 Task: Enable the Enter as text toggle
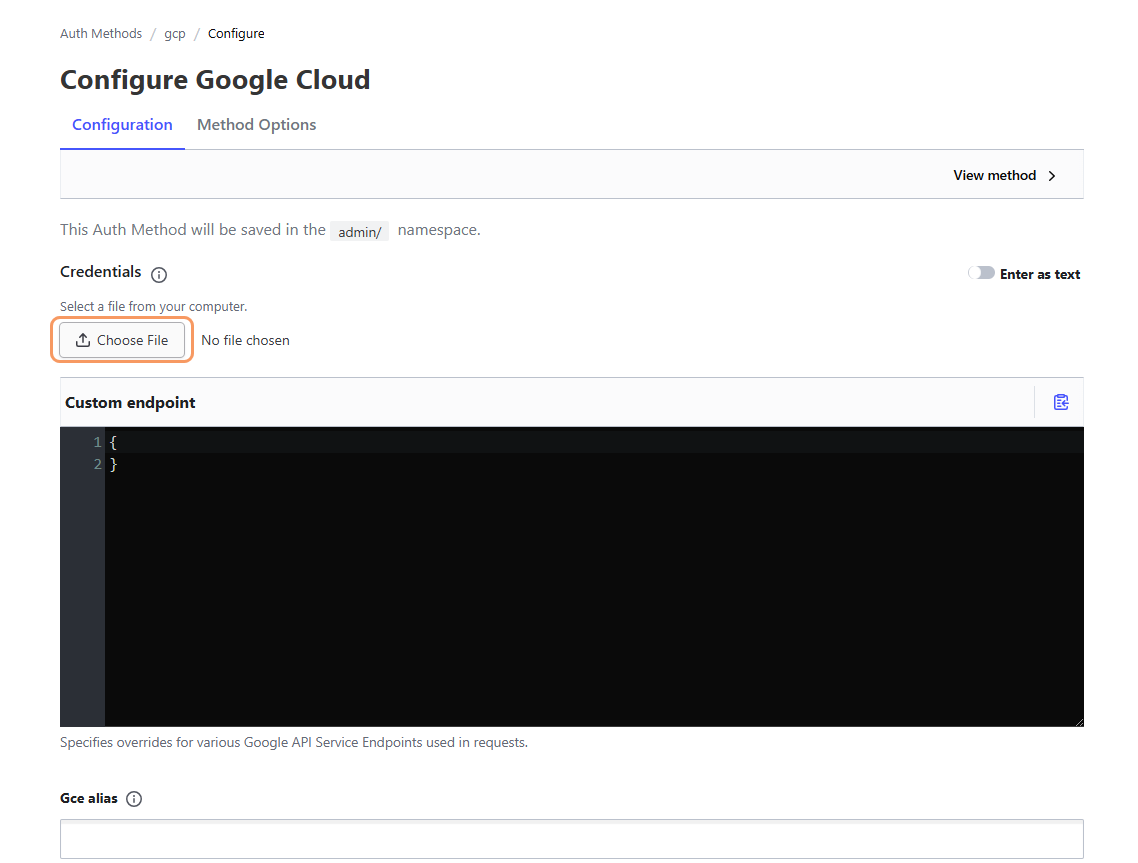[980, 272]
